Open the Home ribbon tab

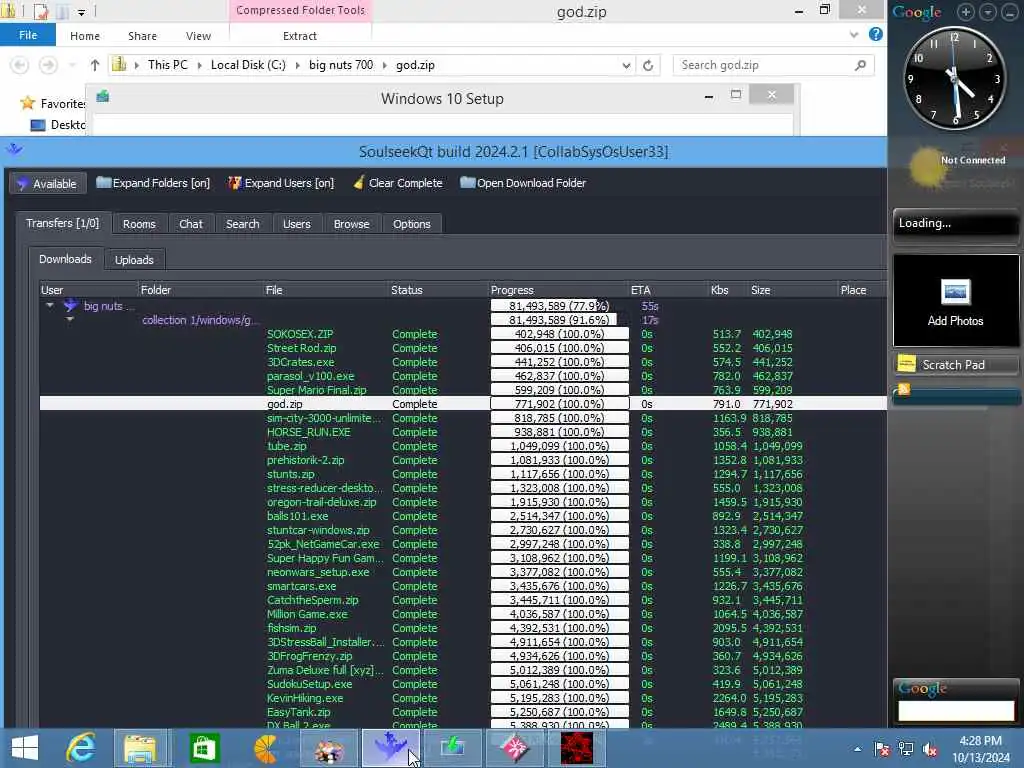tap(85, 36)
